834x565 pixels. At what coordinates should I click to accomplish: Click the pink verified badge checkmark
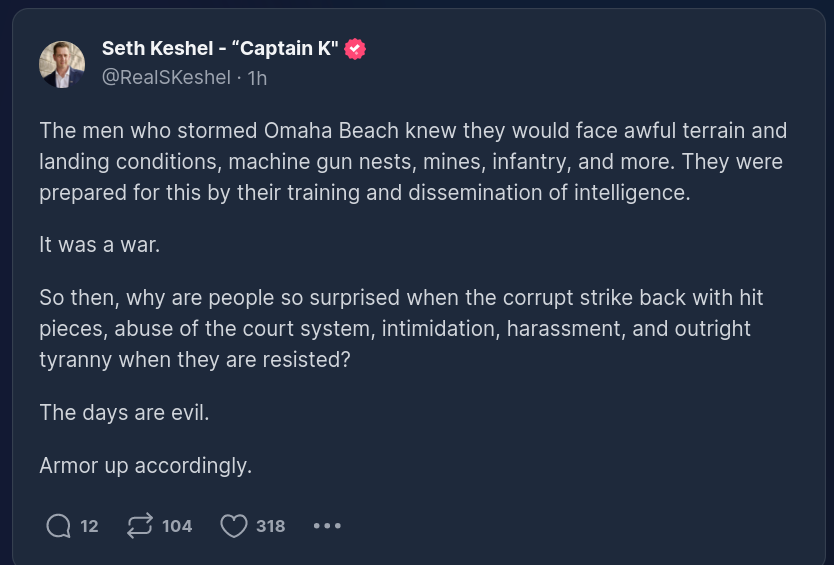[x=355, y=49]
